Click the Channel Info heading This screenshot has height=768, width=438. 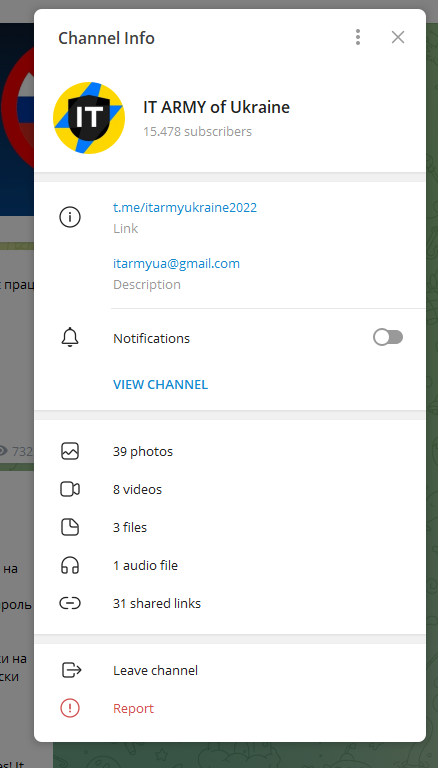[x=106, y=38]
